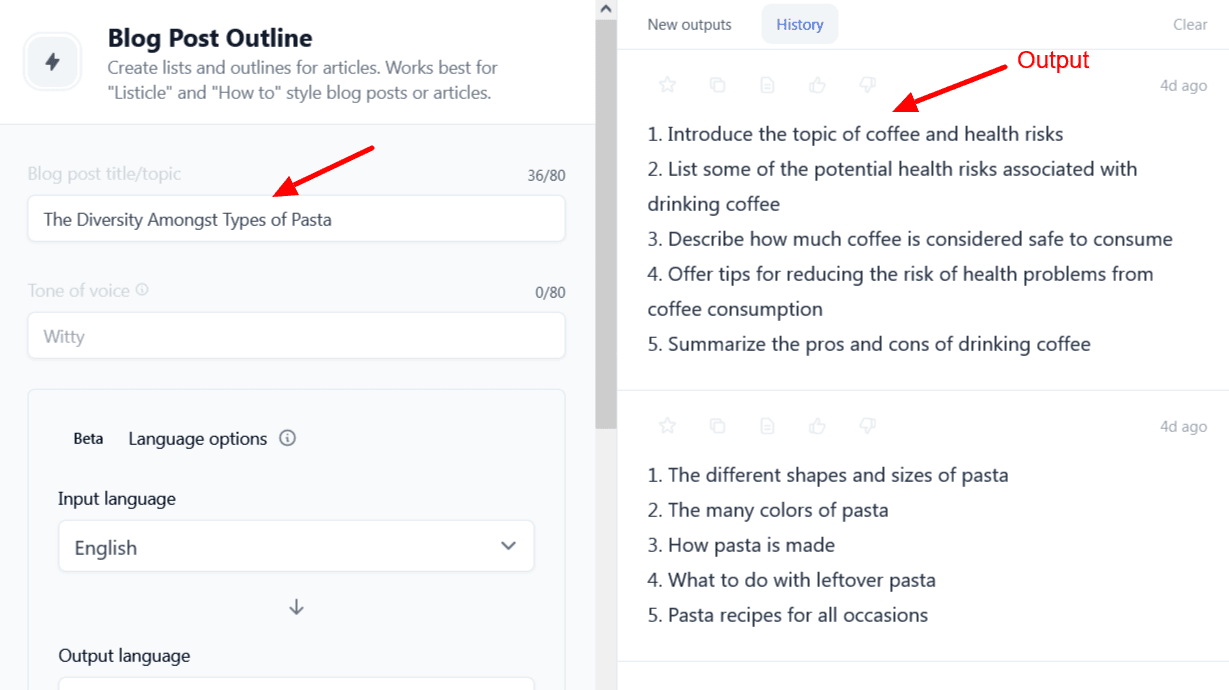The height and width of the screenshot is (690, 1229).
Task: Click the lightning bolt template icon
Action: coord(53,62)
